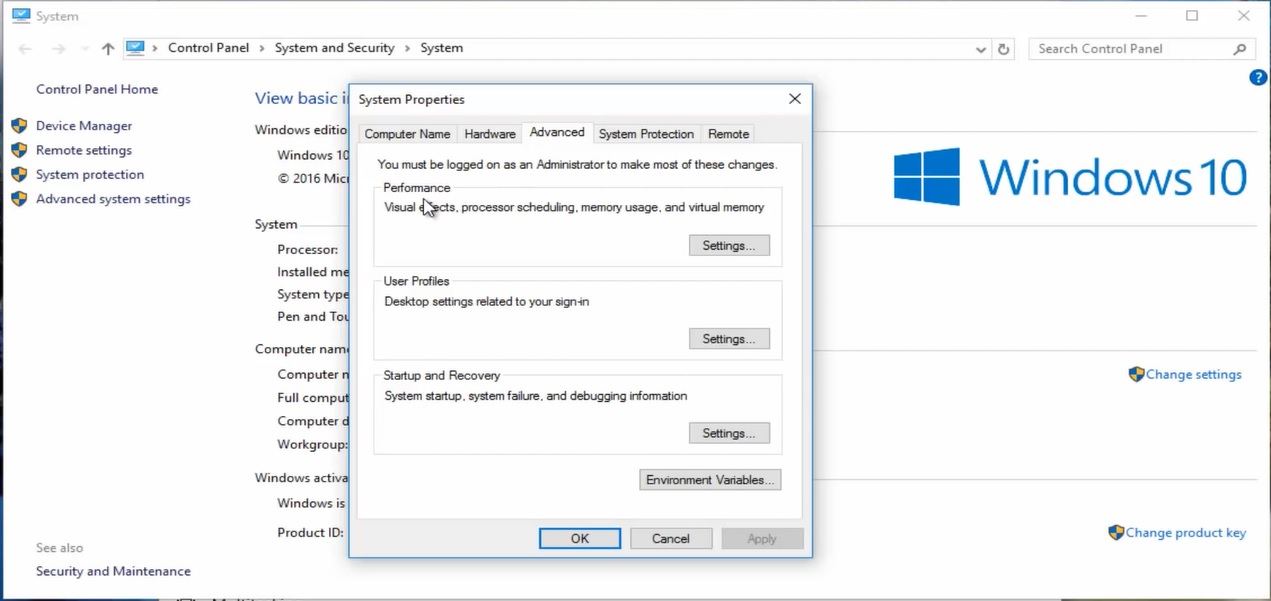
Task: Open the Hardware tab
Action: point(490,134)
